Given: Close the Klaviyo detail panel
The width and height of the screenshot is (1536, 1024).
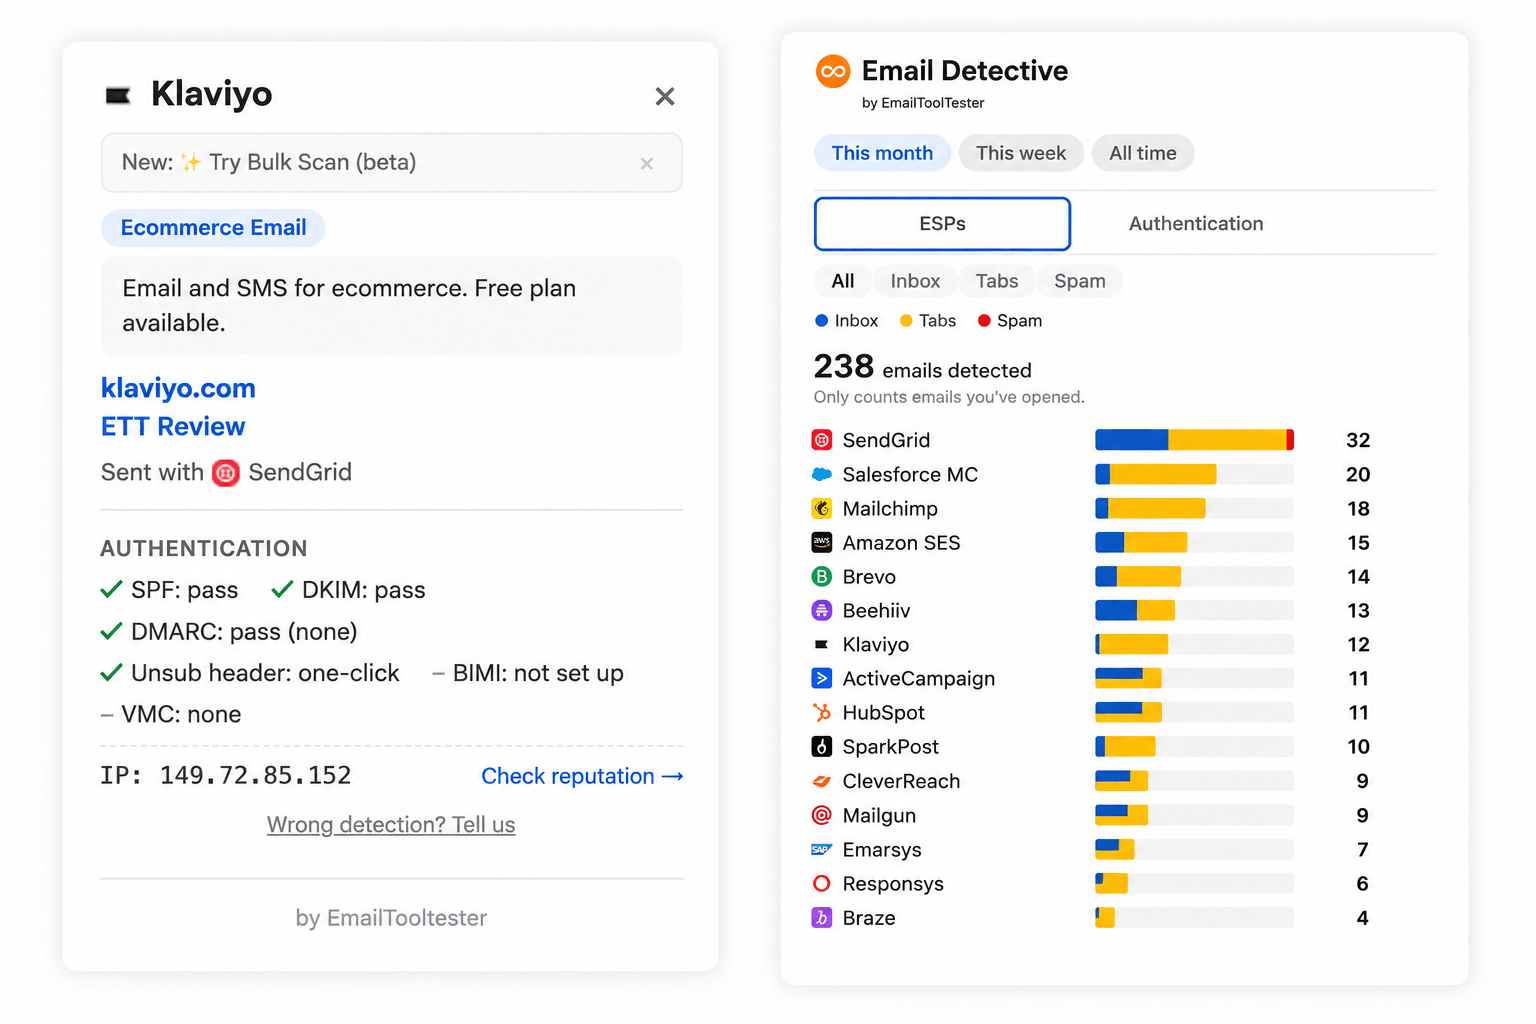Looking at the screenshot, I should point(665,96).
